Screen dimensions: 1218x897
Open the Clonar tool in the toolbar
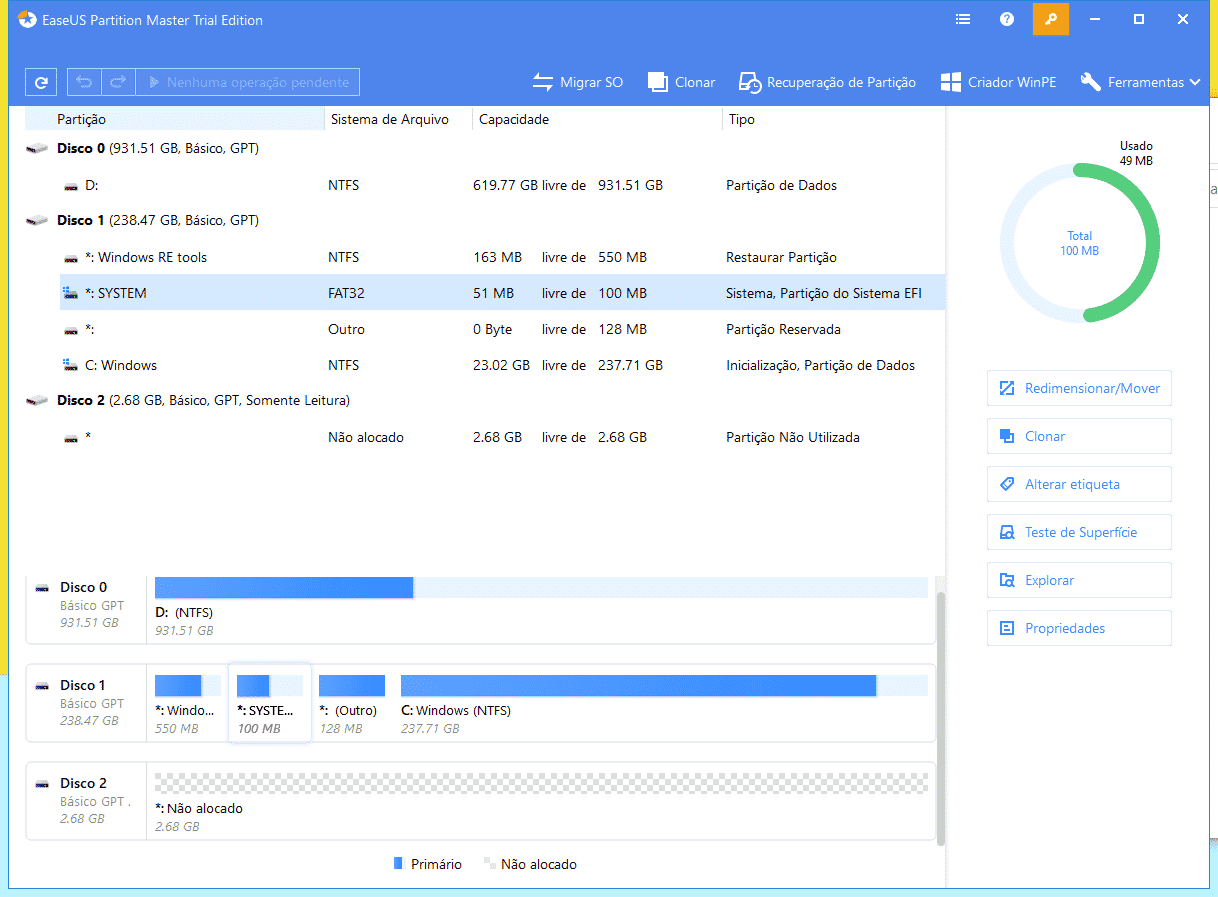tap(681, 82)
